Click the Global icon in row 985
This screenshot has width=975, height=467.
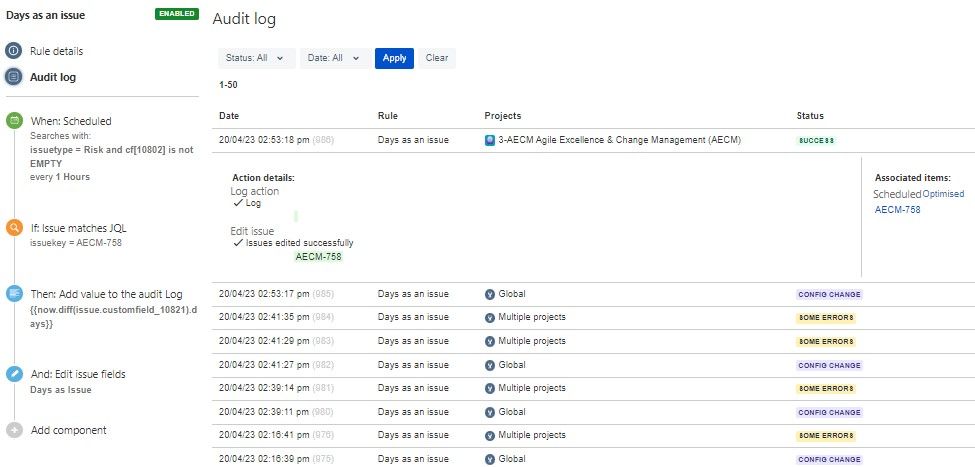tap(490, 294)
